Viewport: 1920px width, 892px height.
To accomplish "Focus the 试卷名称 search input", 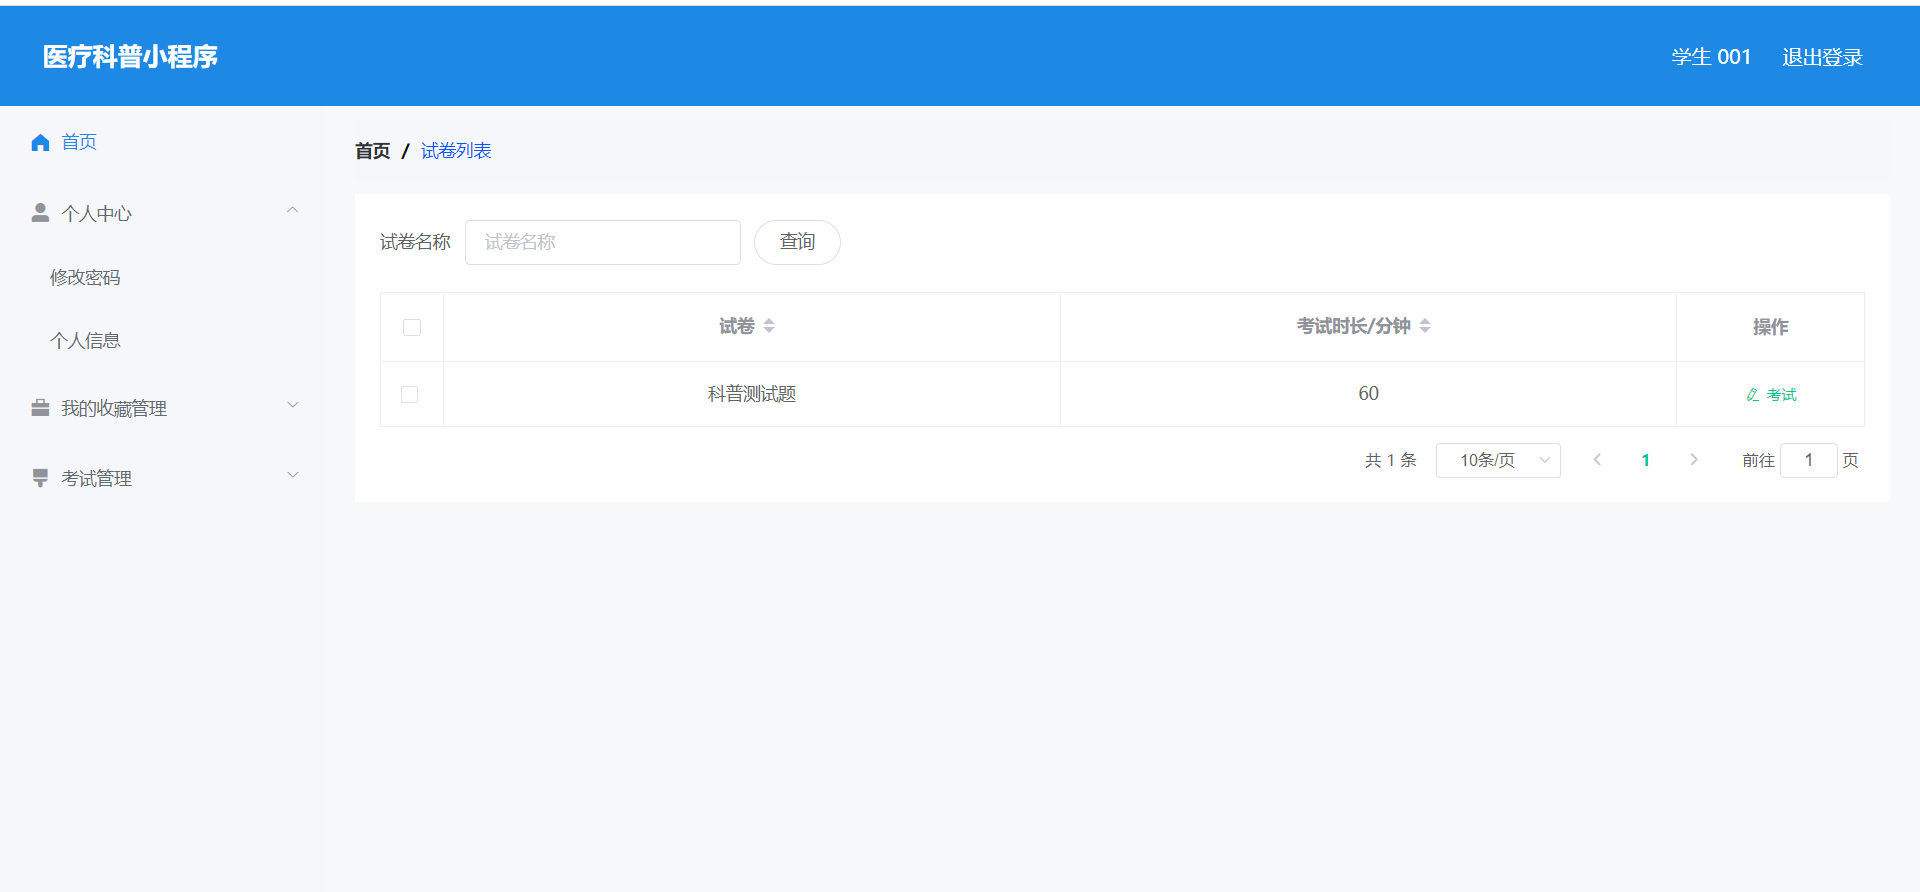I will [603, 242].
